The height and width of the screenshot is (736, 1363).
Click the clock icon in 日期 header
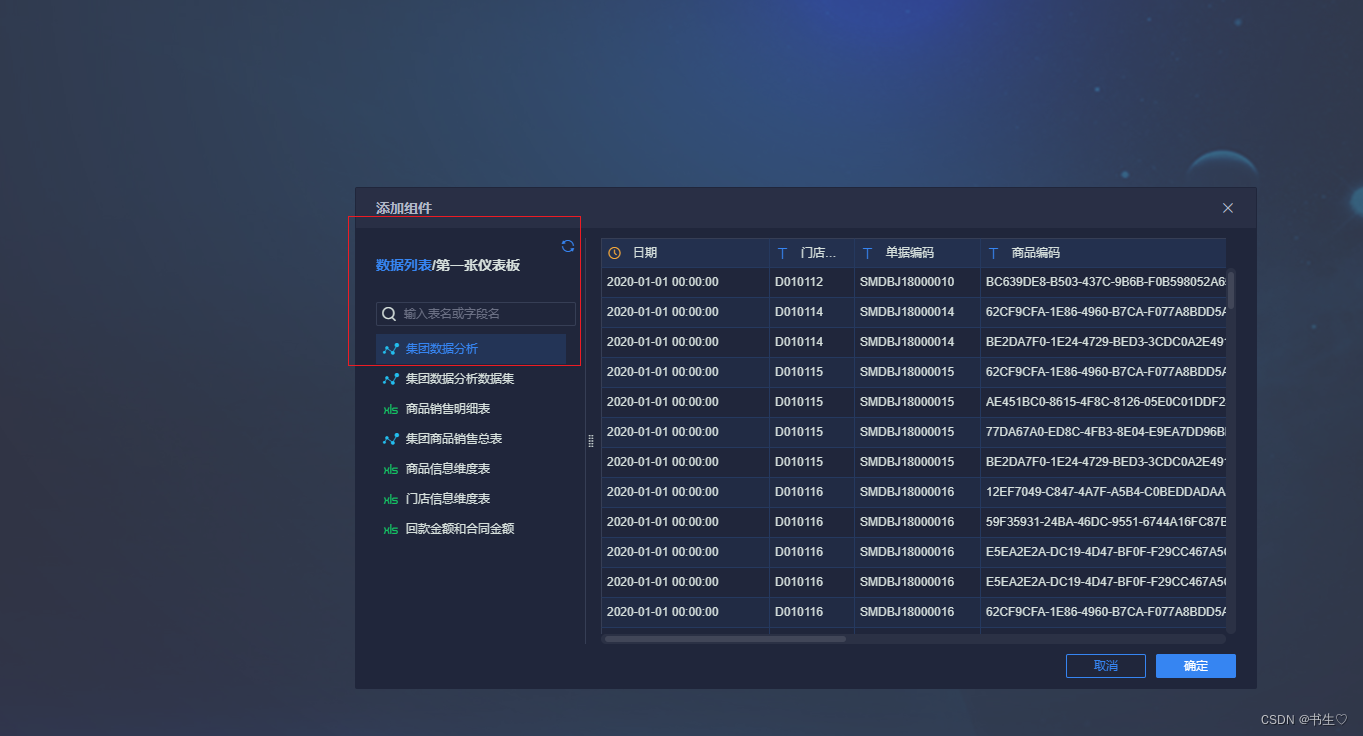click(x=615, y=253)
